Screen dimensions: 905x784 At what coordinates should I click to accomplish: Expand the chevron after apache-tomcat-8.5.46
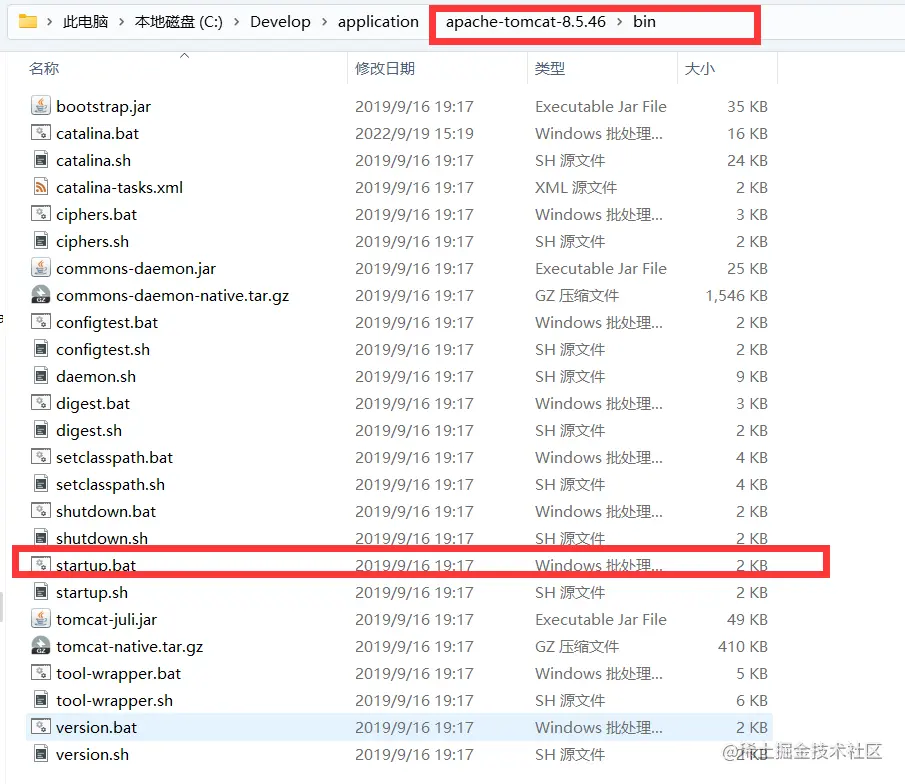tap(619, 22)
